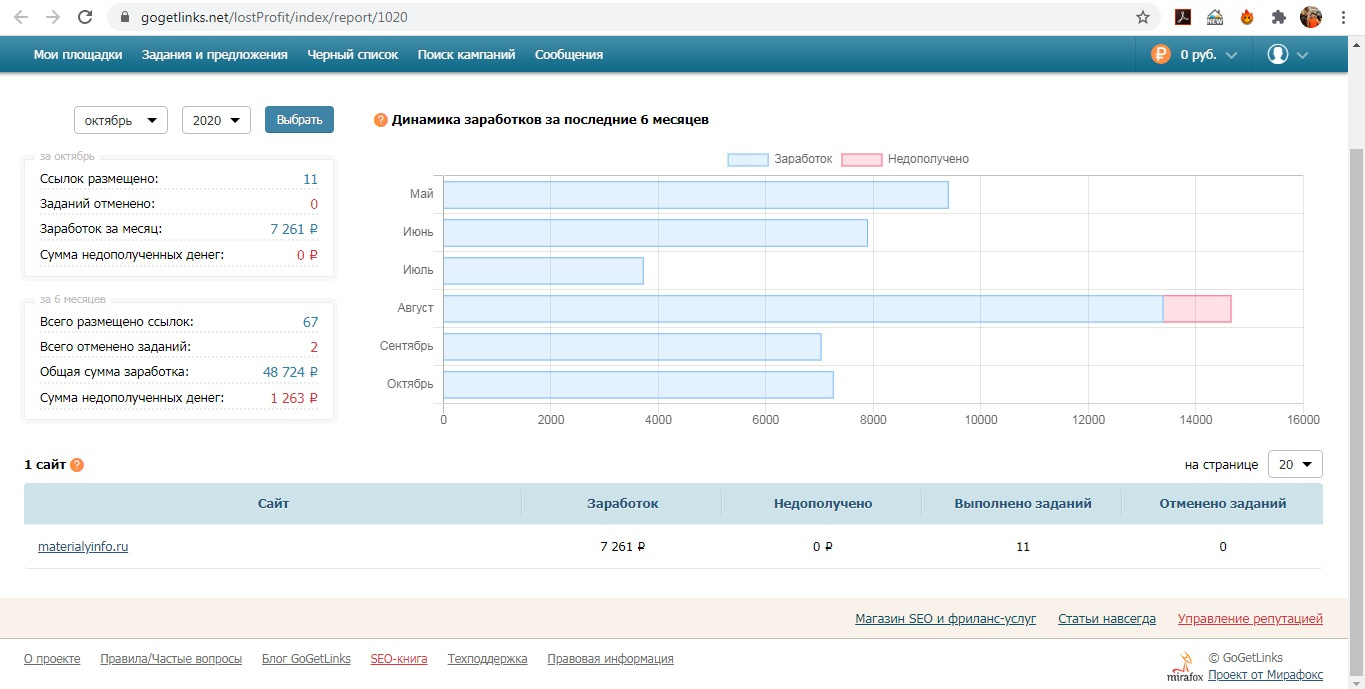Screen dimensions: 1365x689
Task: Toggle the "Заработок" legend series in chart
Action: (x=780, y=159)
